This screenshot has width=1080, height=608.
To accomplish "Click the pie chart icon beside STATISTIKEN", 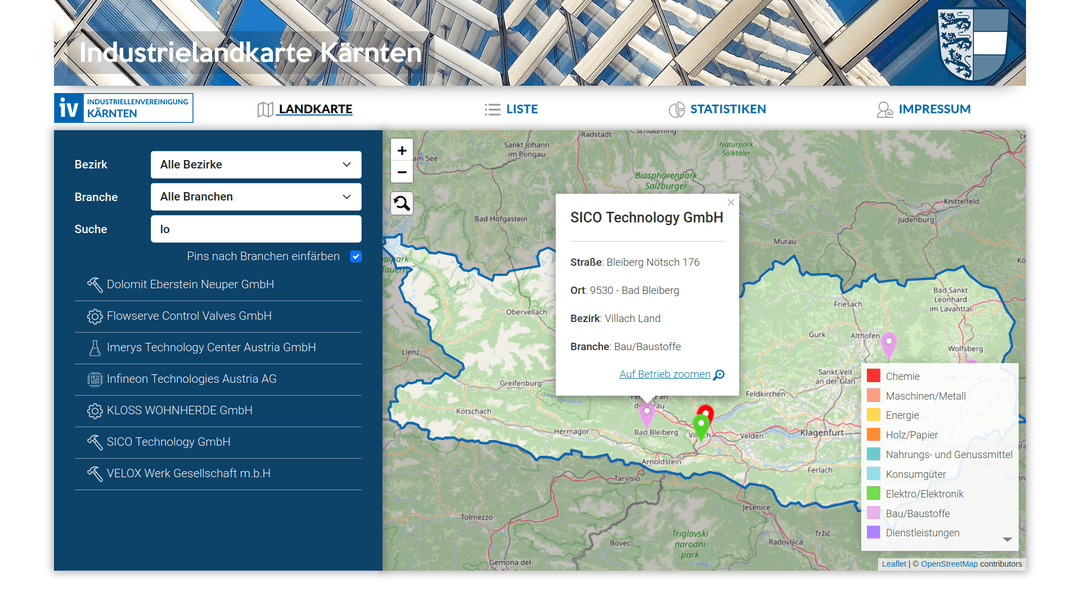I will [676, 109].
